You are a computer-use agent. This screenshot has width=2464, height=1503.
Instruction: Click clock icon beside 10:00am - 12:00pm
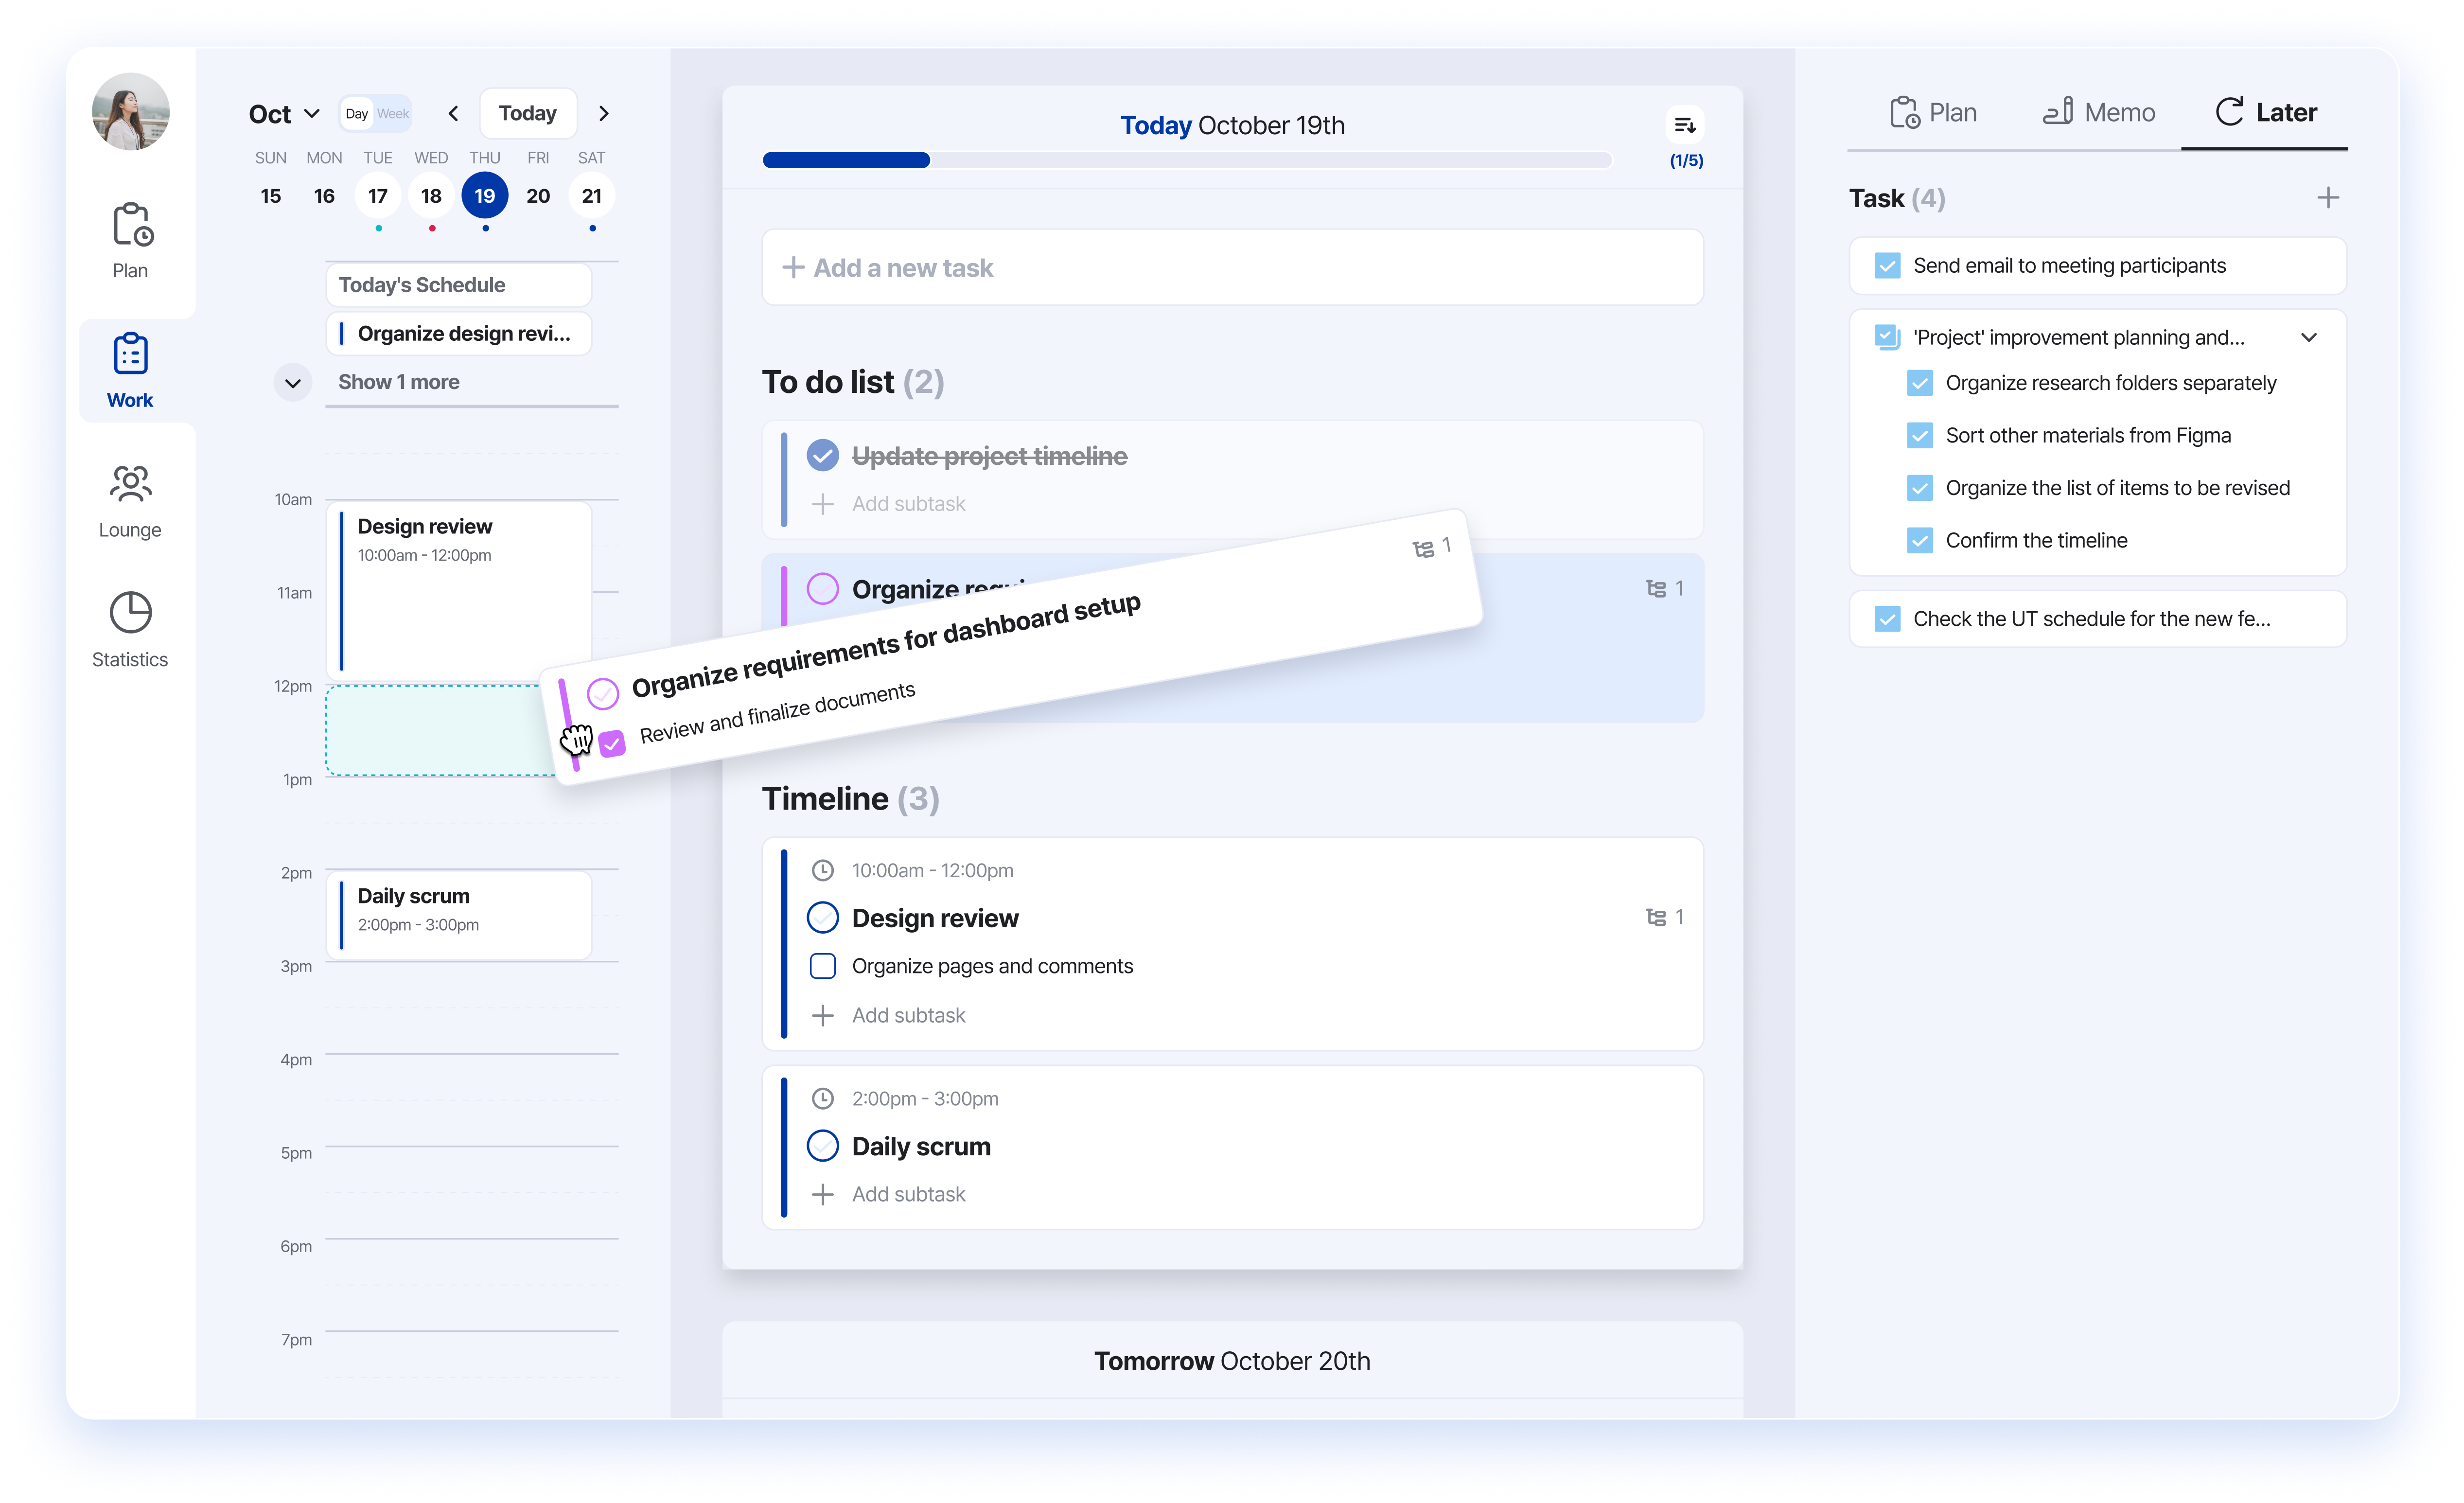[823, 871]
